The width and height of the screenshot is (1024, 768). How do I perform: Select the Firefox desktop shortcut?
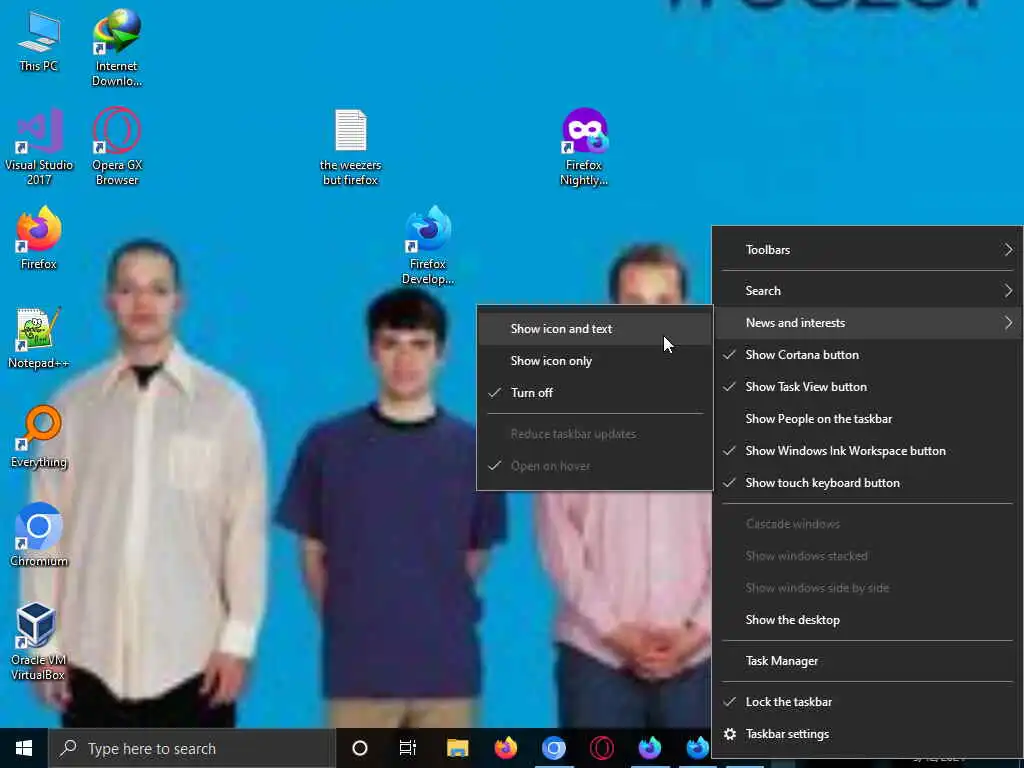point(39,238)
